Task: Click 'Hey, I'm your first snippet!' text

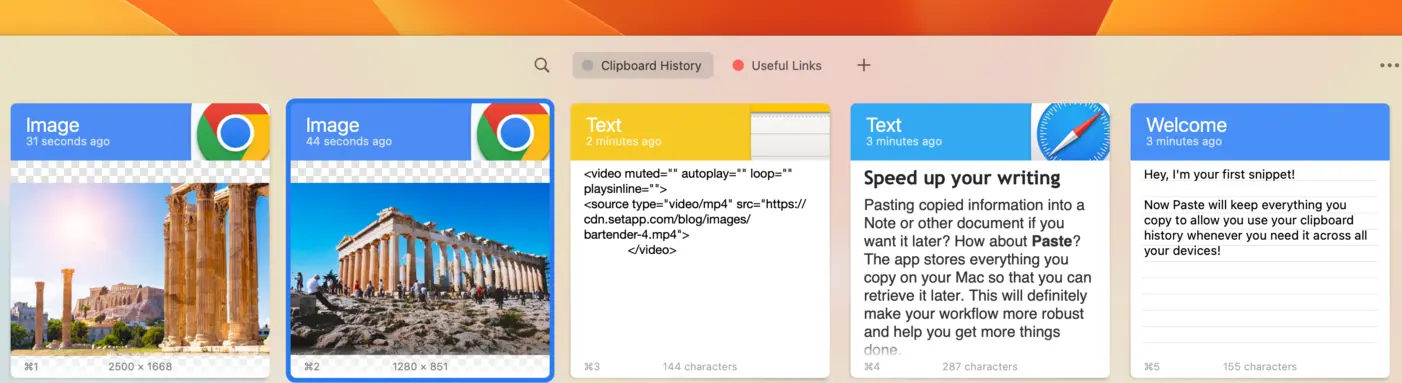Action: point(1219,174)
